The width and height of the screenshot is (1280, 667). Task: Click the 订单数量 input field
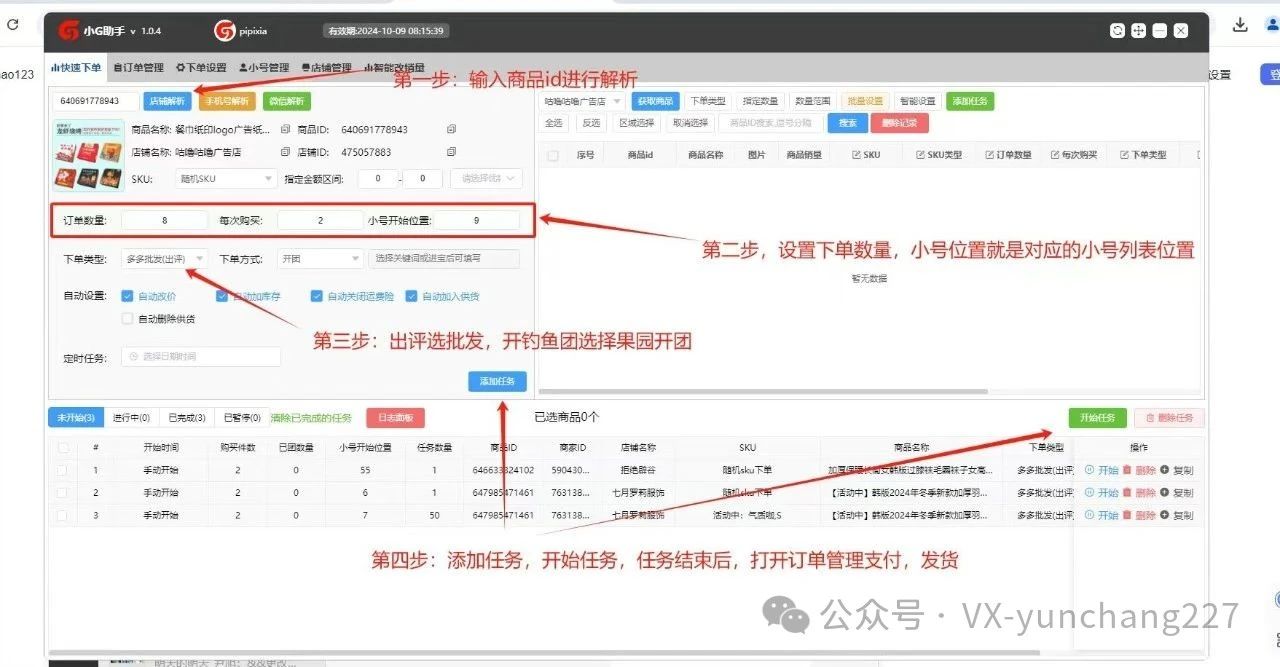coord(164,220)
